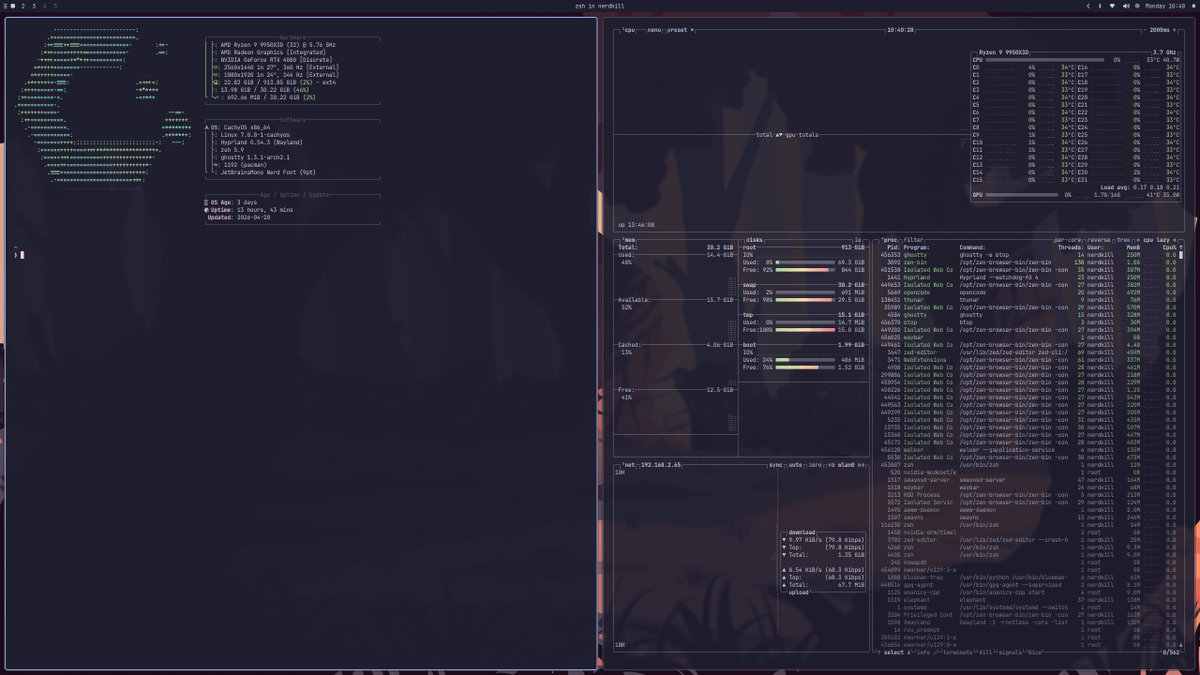Select workspace 3 in the top bar

coord(34,6)
